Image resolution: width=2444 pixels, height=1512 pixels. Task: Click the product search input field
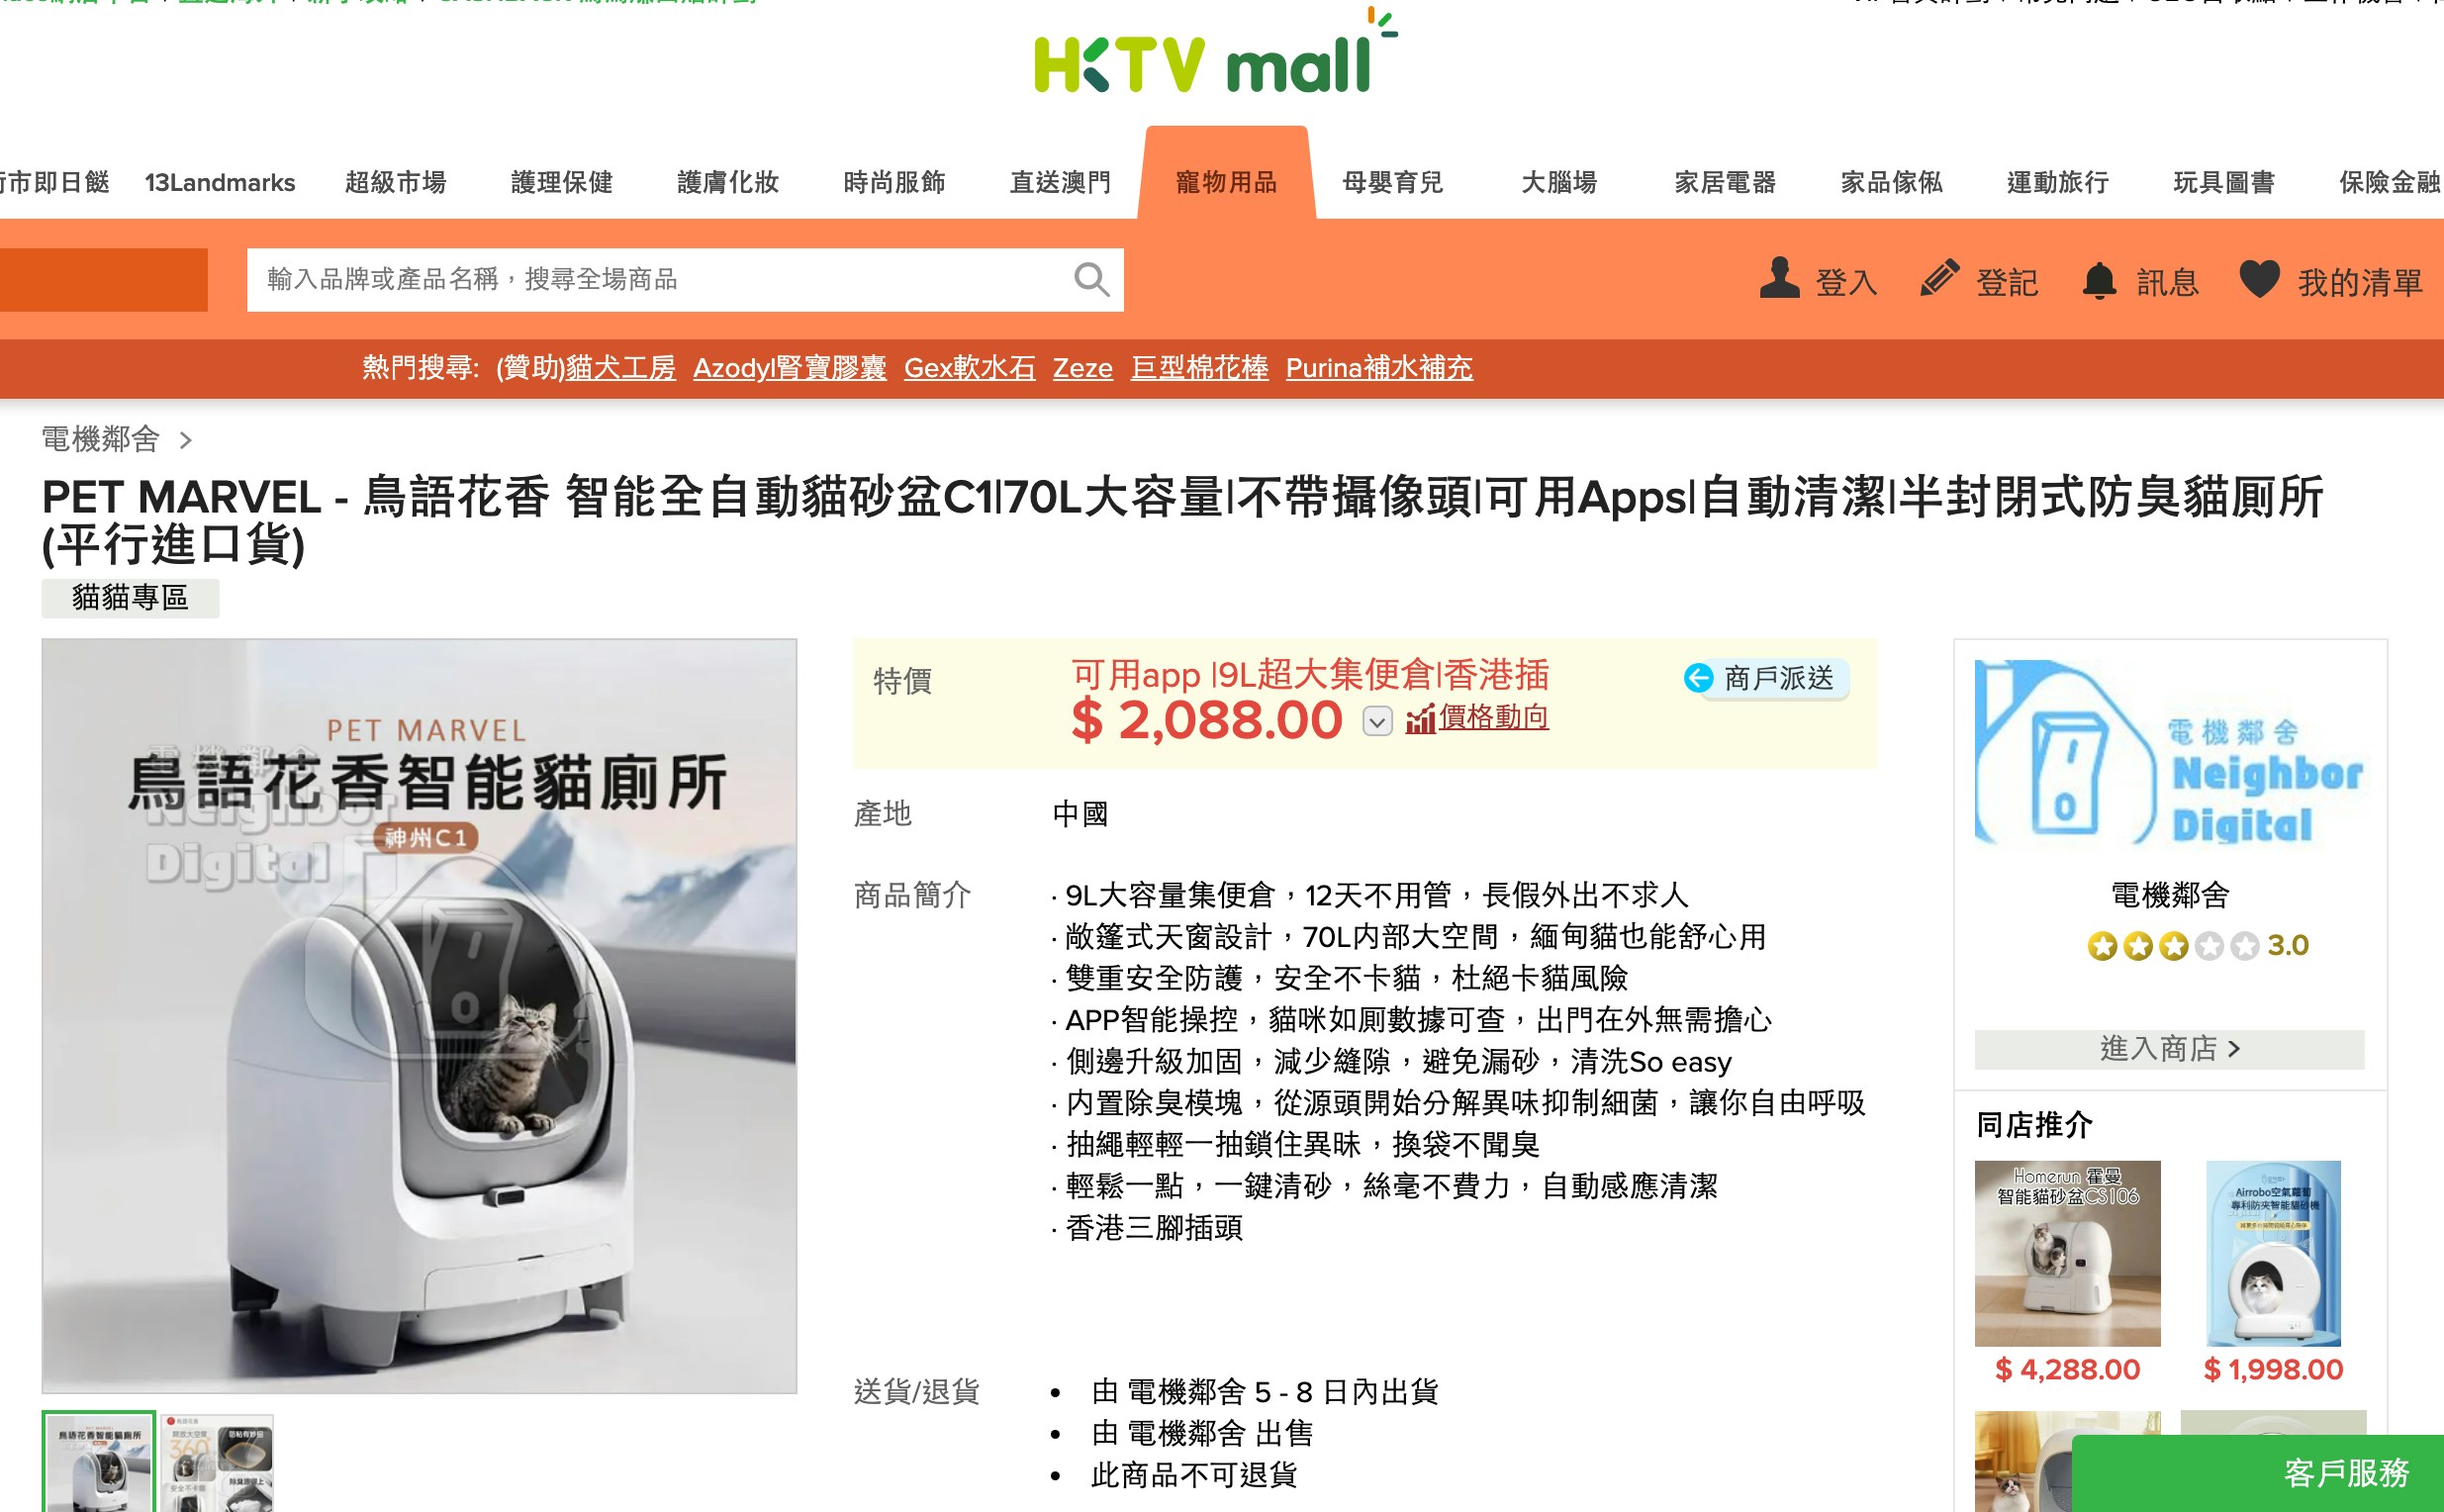[x=660, y=279]
